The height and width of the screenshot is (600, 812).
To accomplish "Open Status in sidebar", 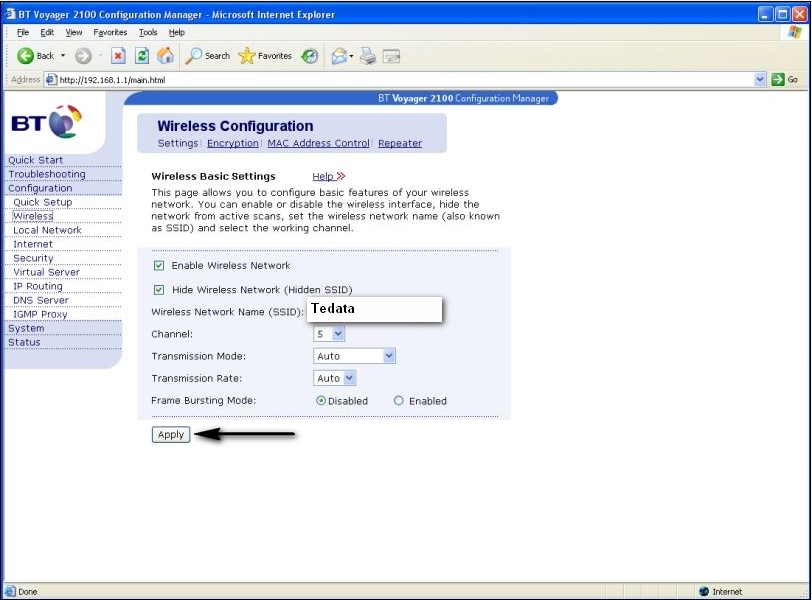I will point(24,342).
